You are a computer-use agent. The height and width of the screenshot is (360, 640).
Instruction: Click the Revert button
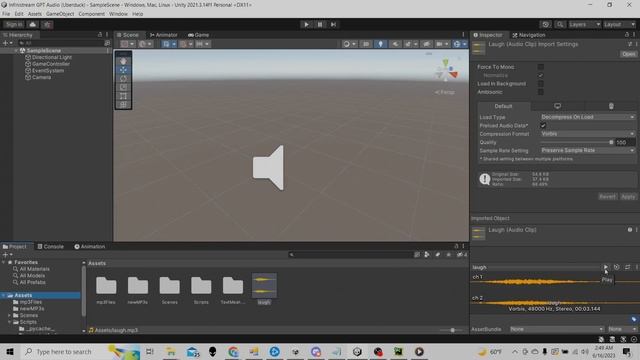pos(607,197)
